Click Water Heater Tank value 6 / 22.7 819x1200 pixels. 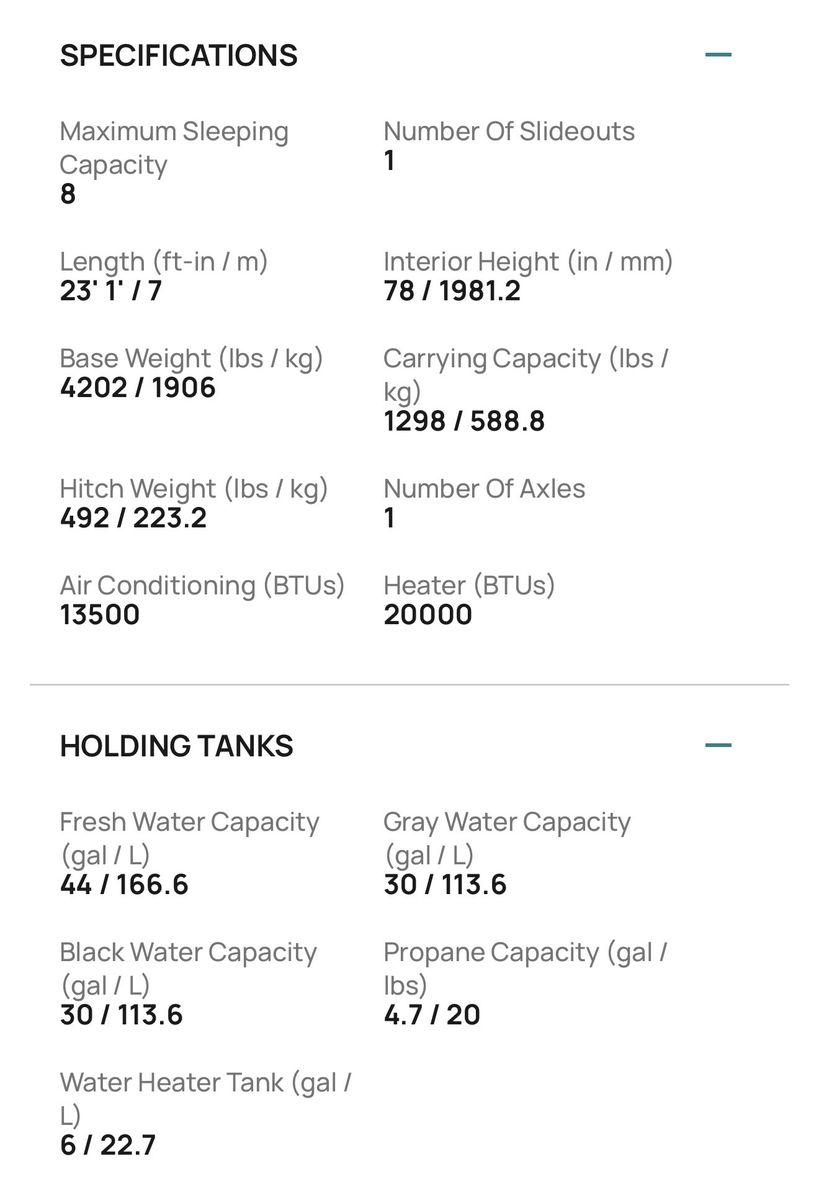[x=108, y=1145]
